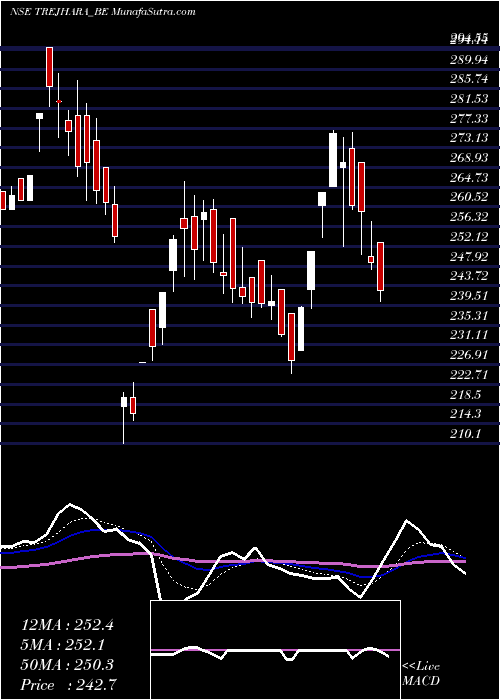This screenshot has width=500, height=700.
Task: Click the 12MA : 252.4 readout
Action: (x=67, y=625)
